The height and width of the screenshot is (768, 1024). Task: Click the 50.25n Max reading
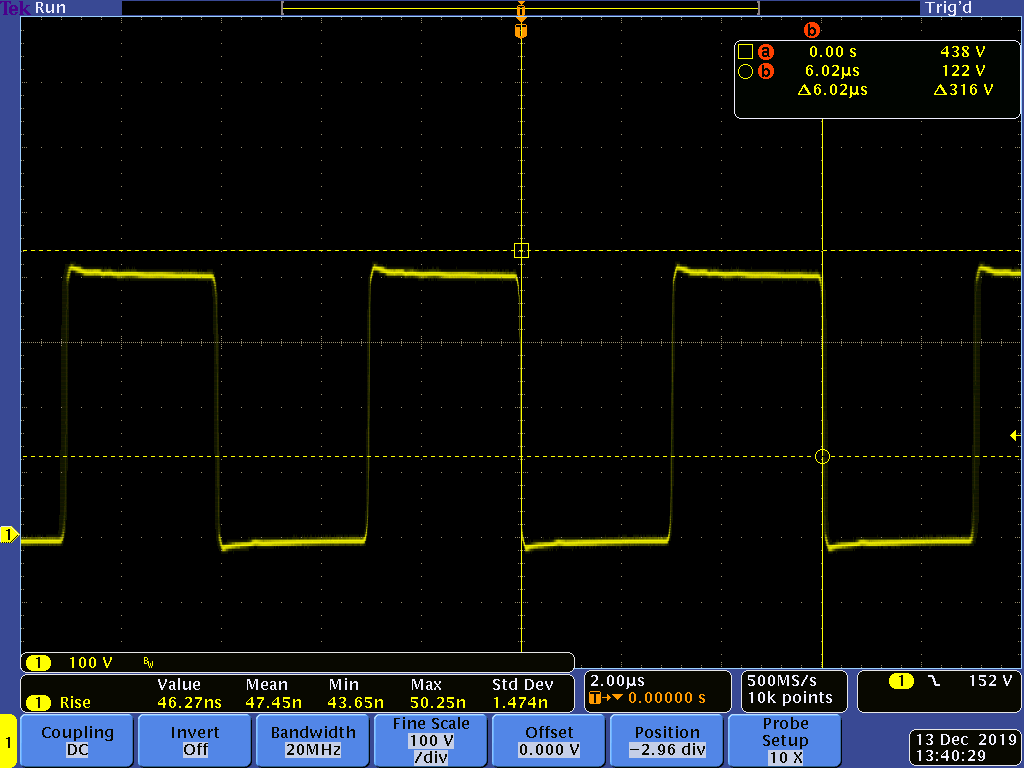tap(438, 703)
